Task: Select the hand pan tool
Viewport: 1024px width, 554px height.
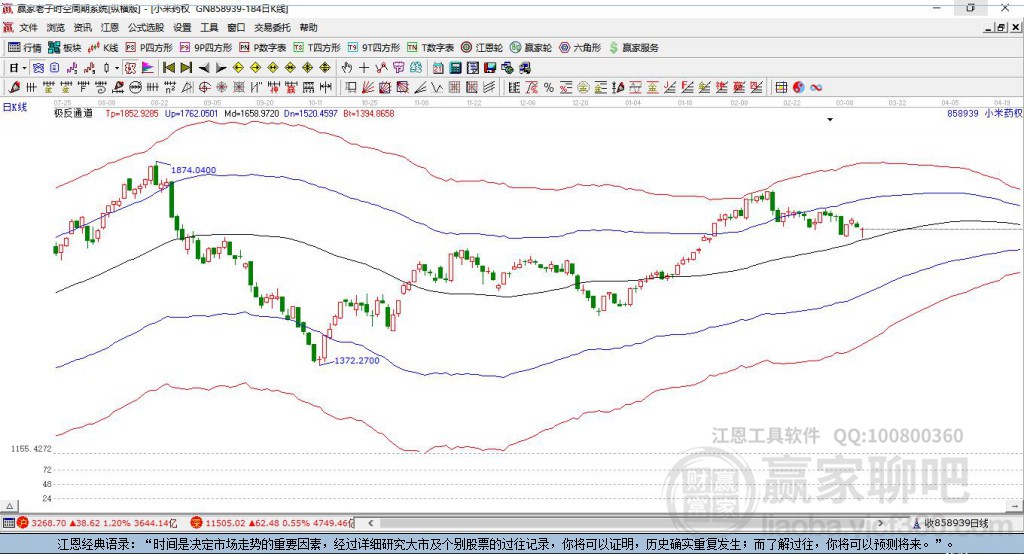Action: 346,68
